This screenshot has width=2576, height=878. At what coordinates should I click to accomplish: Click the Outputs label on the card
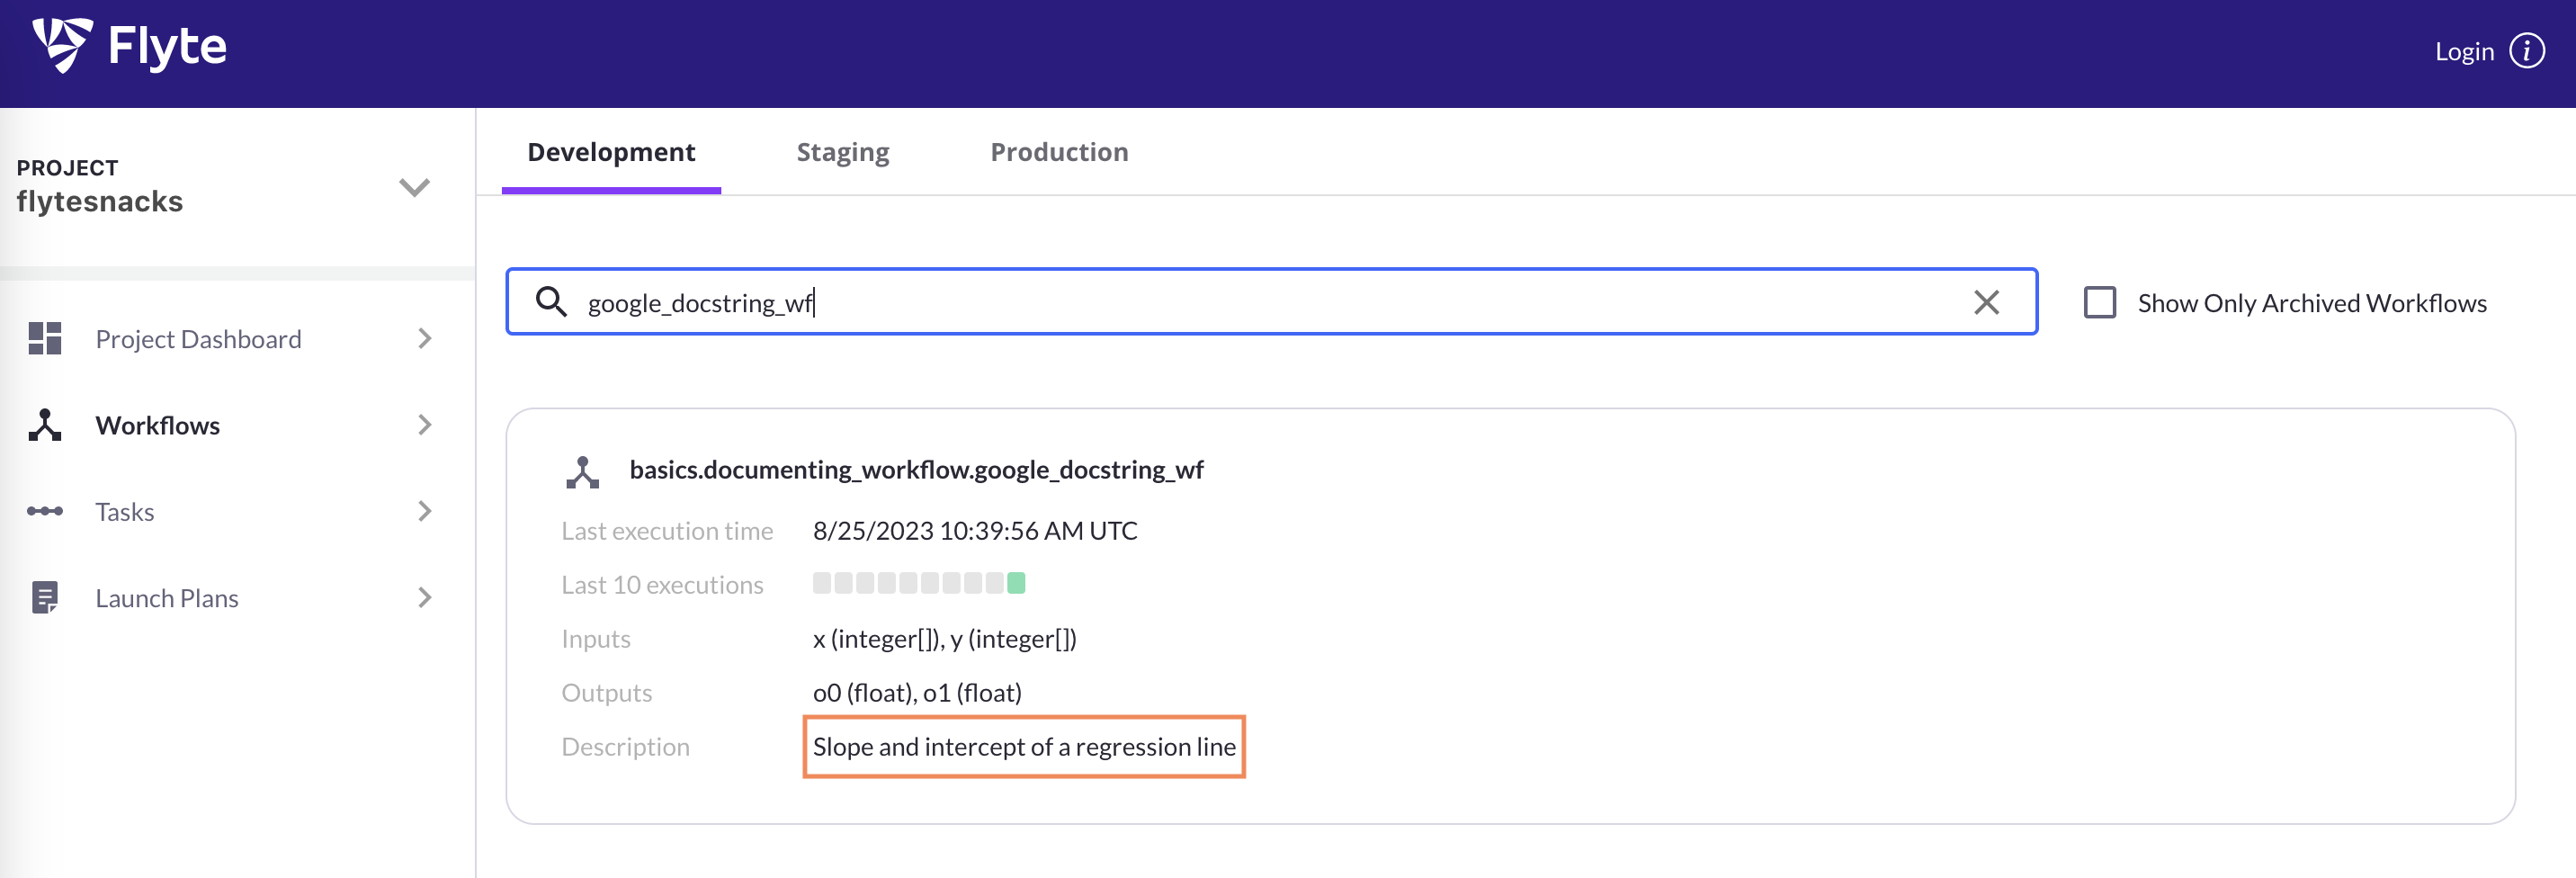click(x=606, y=692)
